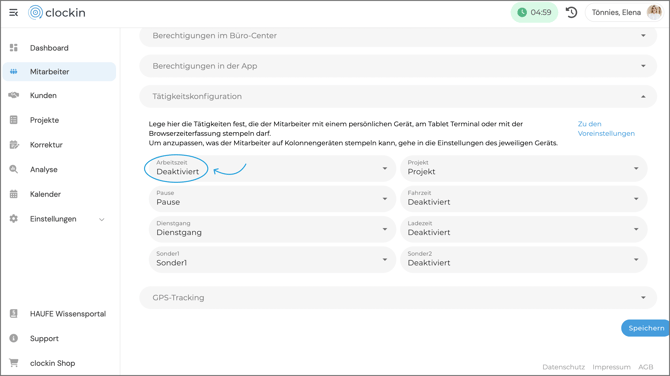The image size is (670, 376).
Task: Open the Arbeitszeit dropdown
Action: click(272, 168)
